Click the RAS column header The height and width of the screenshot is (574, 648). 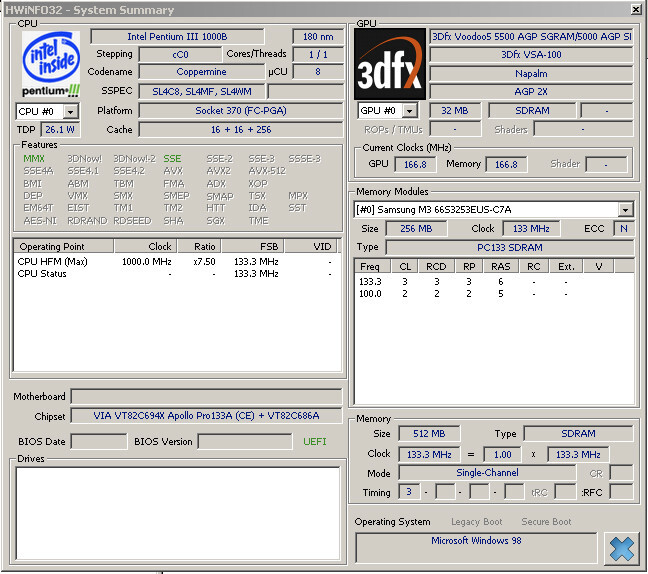click(x=501, y=267)
